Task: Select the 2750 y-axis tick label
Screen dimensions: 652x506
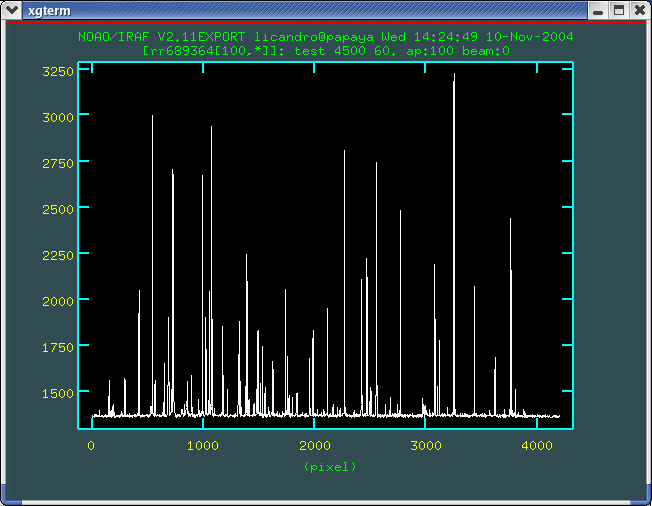Action: (57, 163)
